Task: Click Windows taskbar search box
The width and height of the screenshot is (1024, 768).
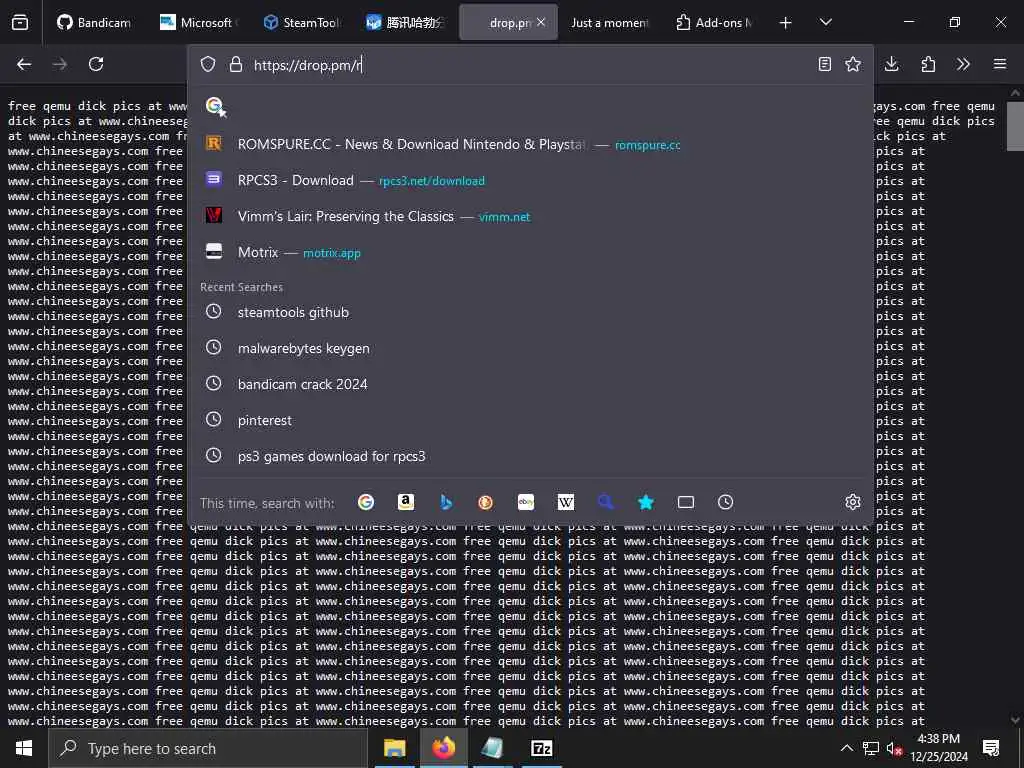Action: click(x=208, y=748)
